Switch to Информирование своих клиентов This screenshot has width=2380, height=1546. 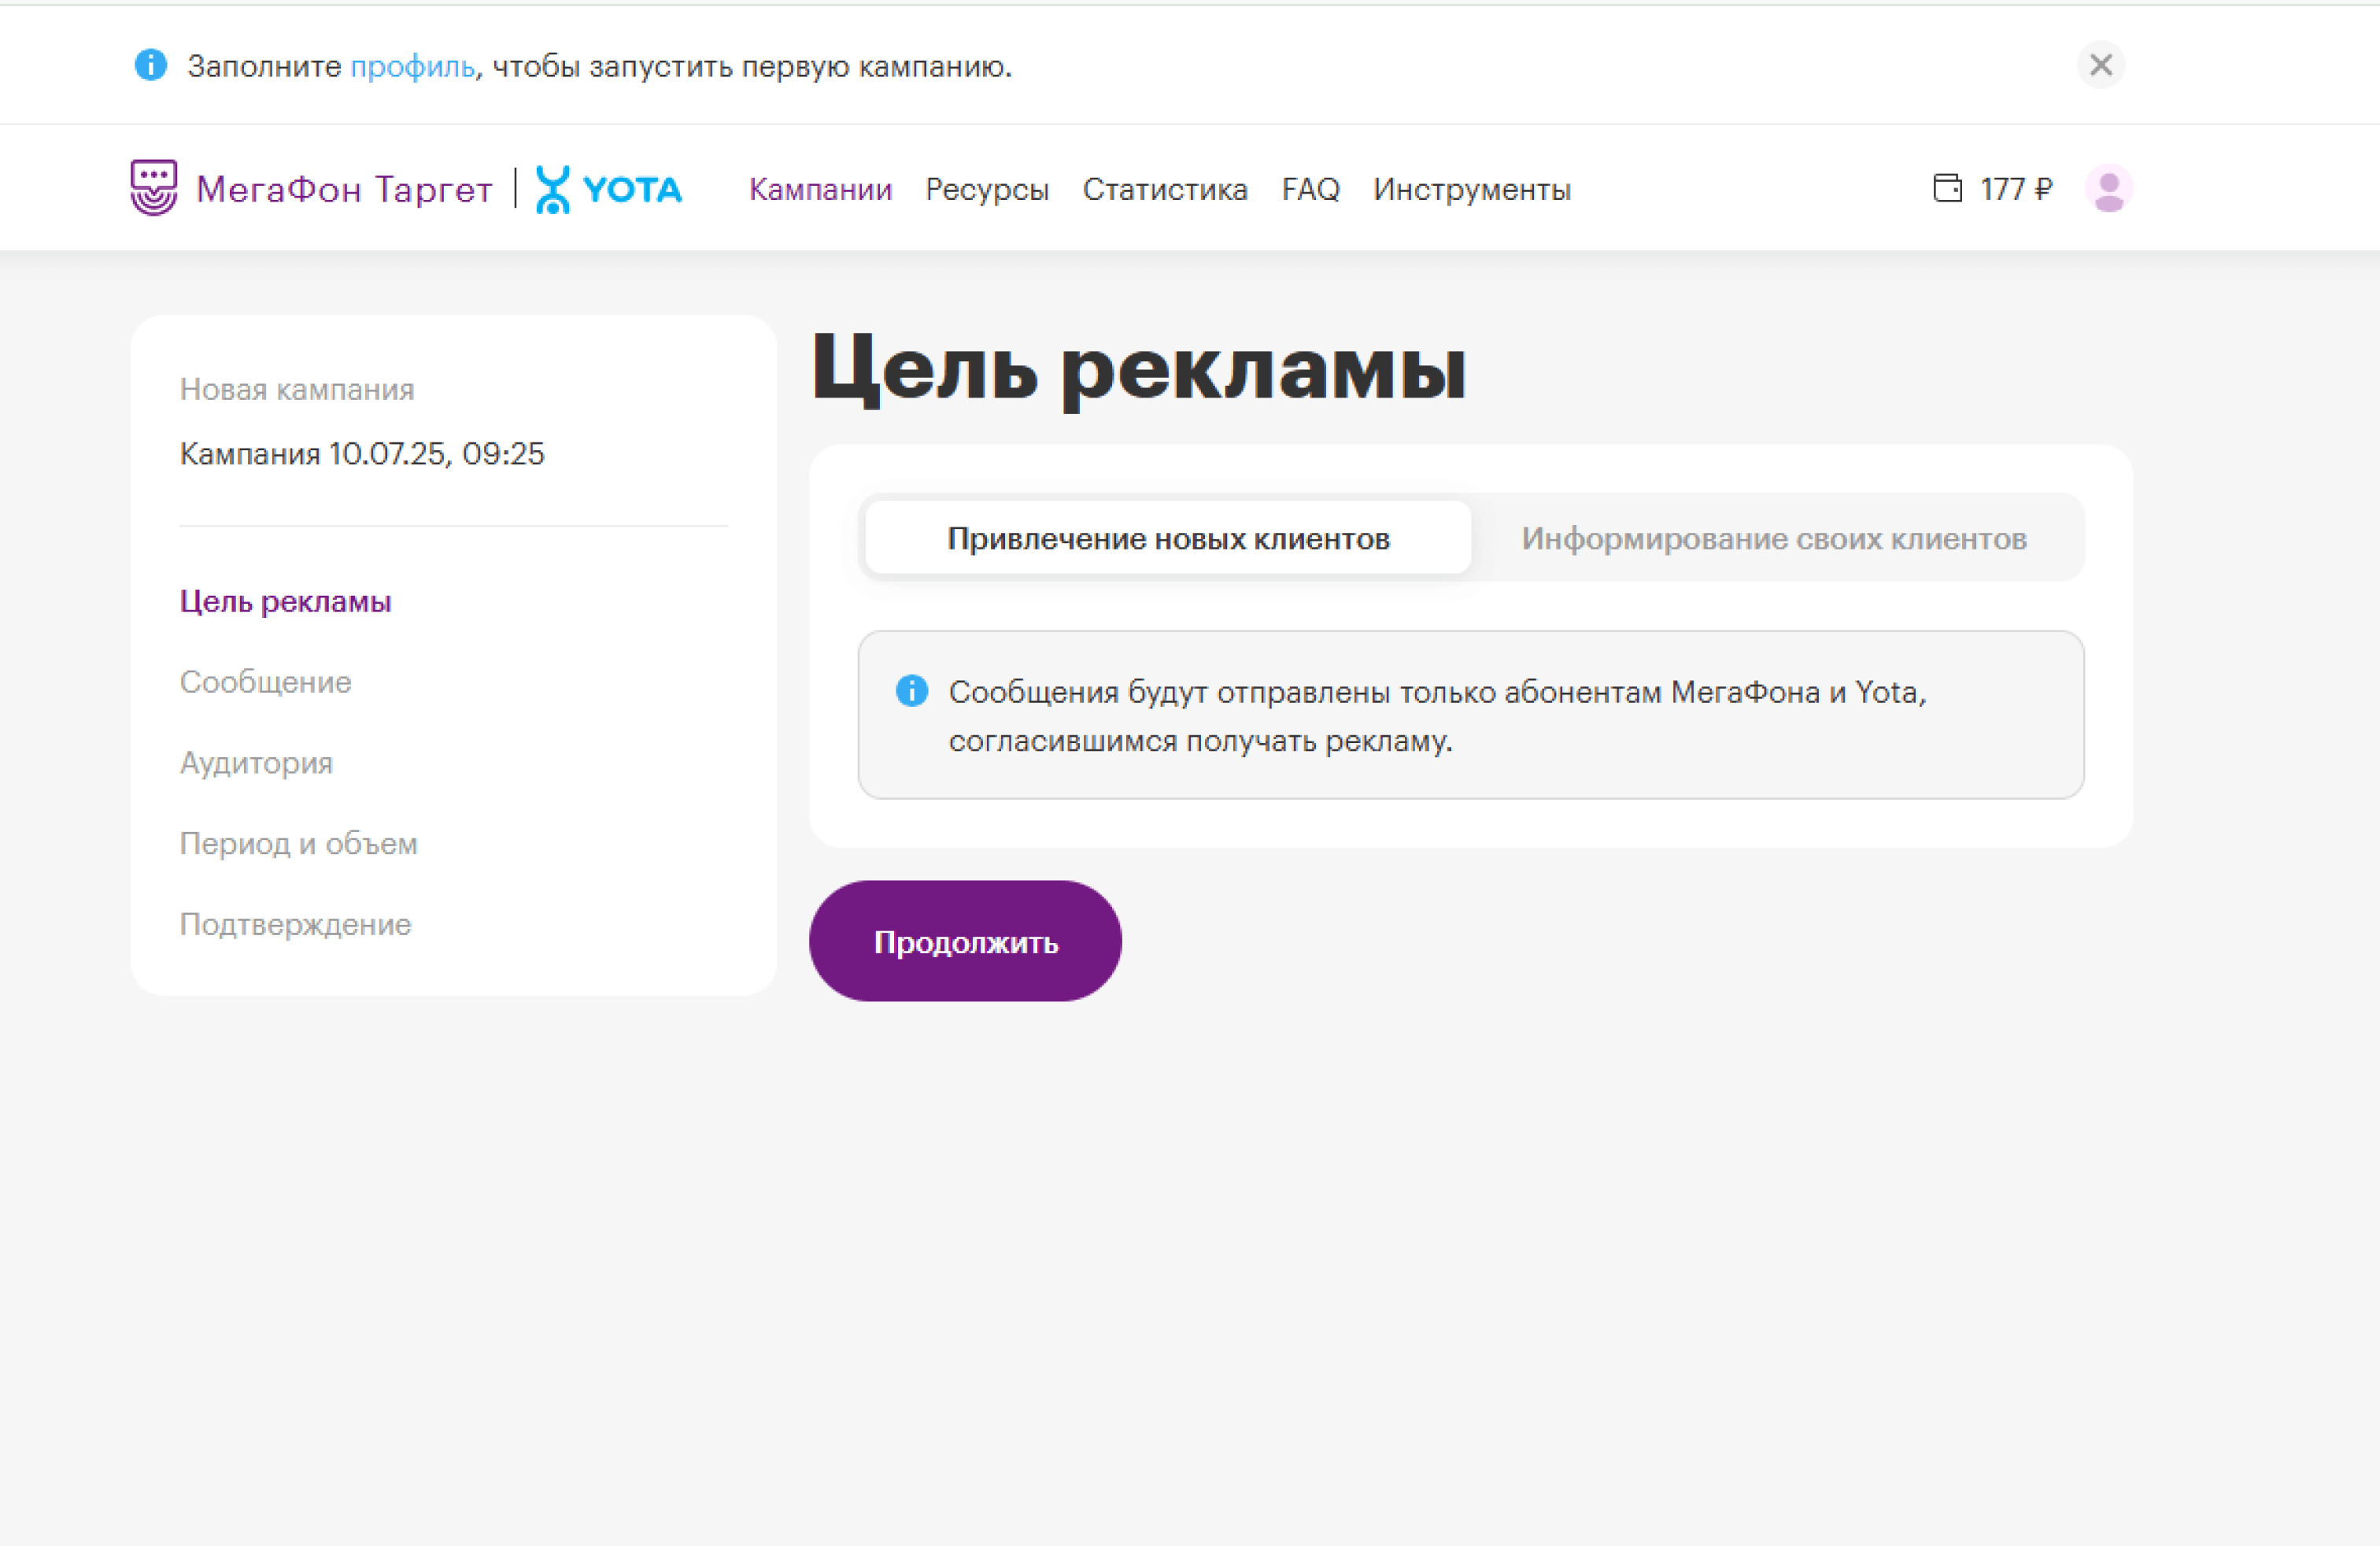(1774, 537)
